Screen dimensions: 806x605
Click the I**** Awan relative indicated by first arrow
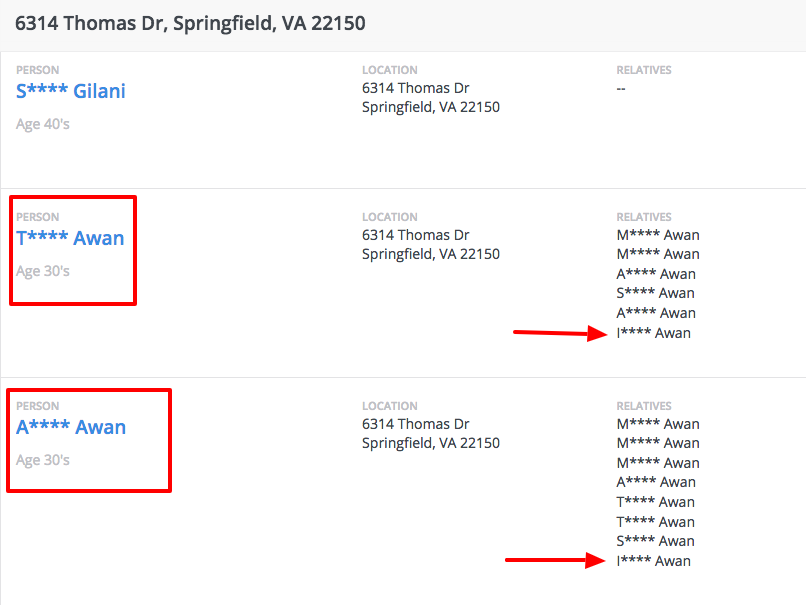pyautogui.click(x=655, y=332)
